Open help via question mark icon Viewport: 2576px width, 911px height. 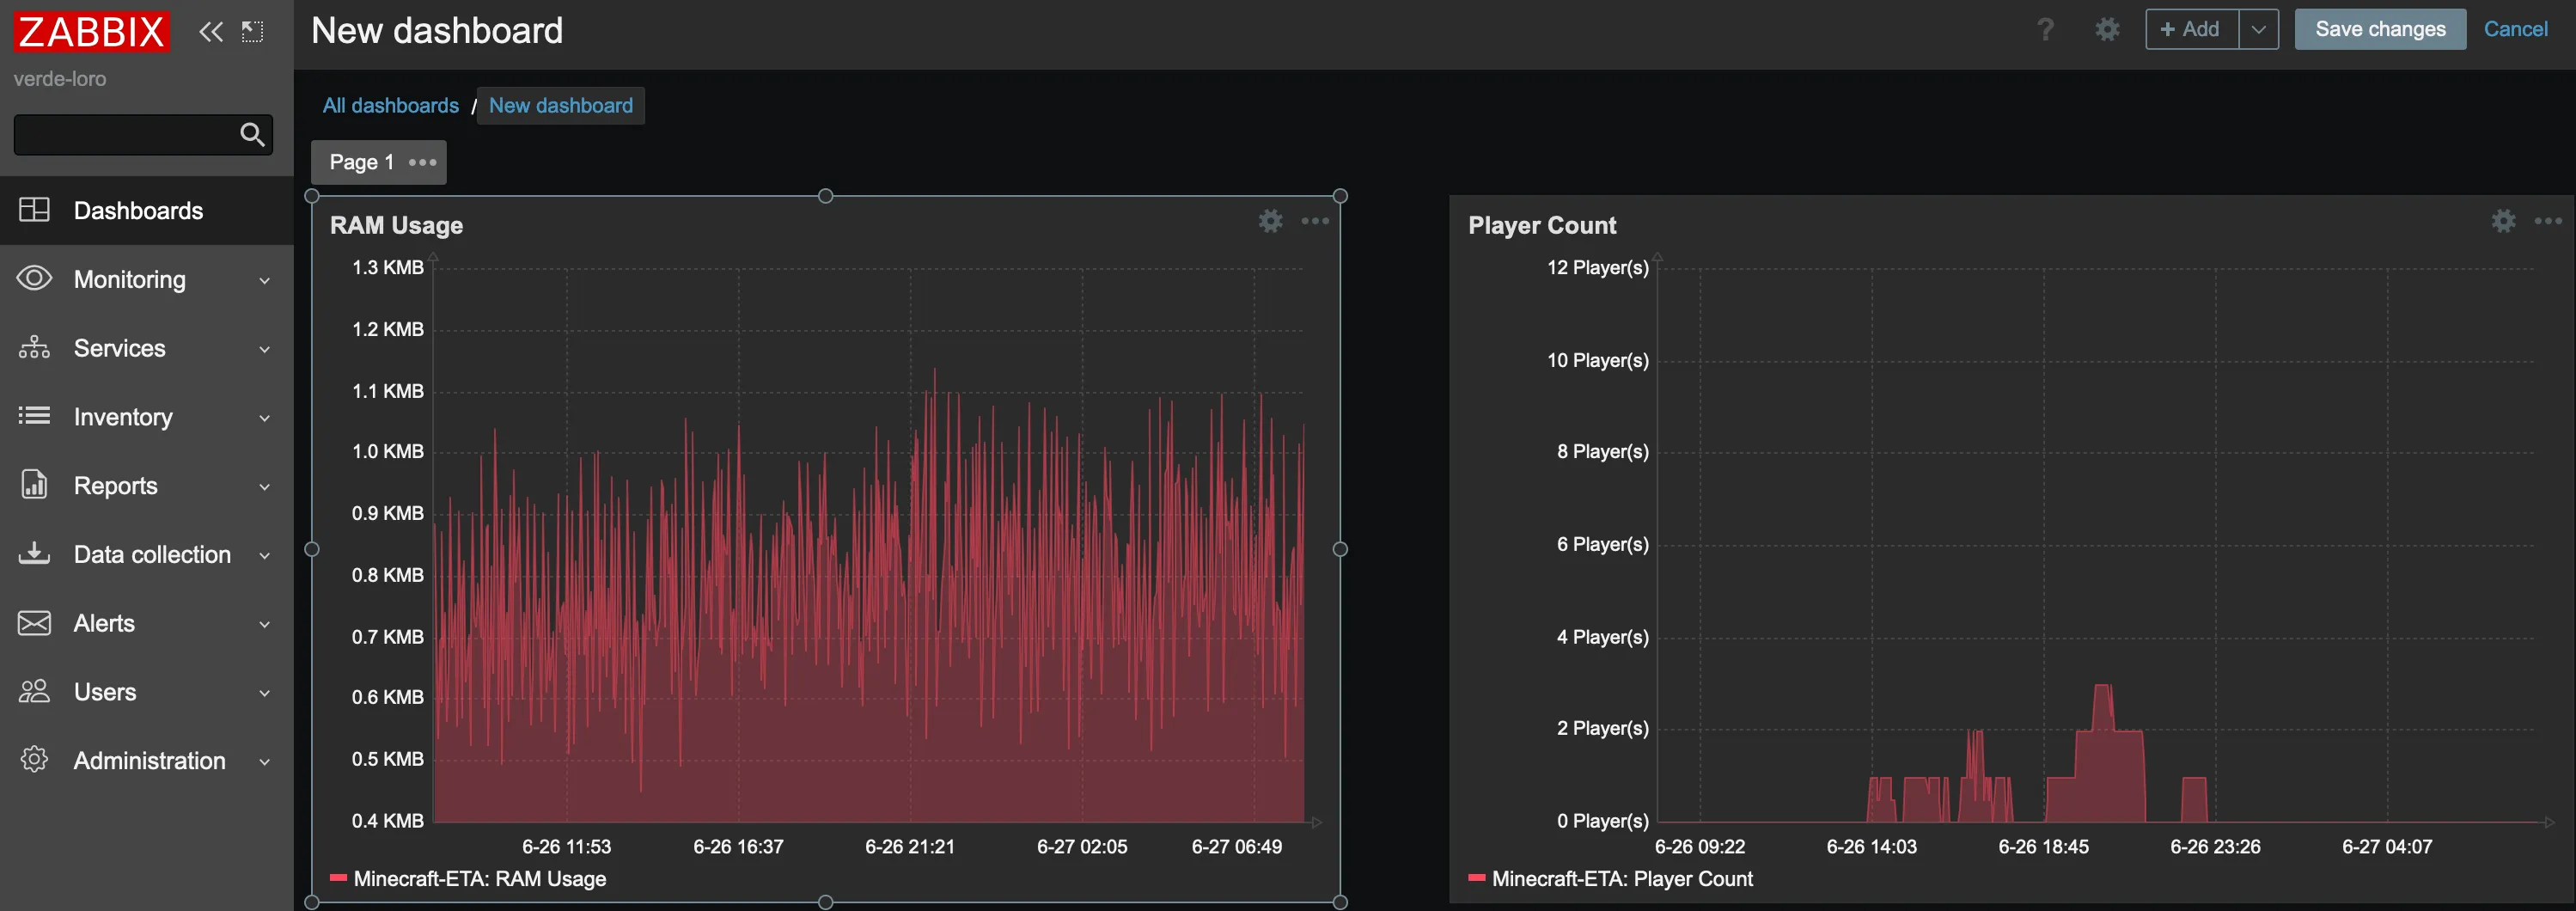(2045, 29)
